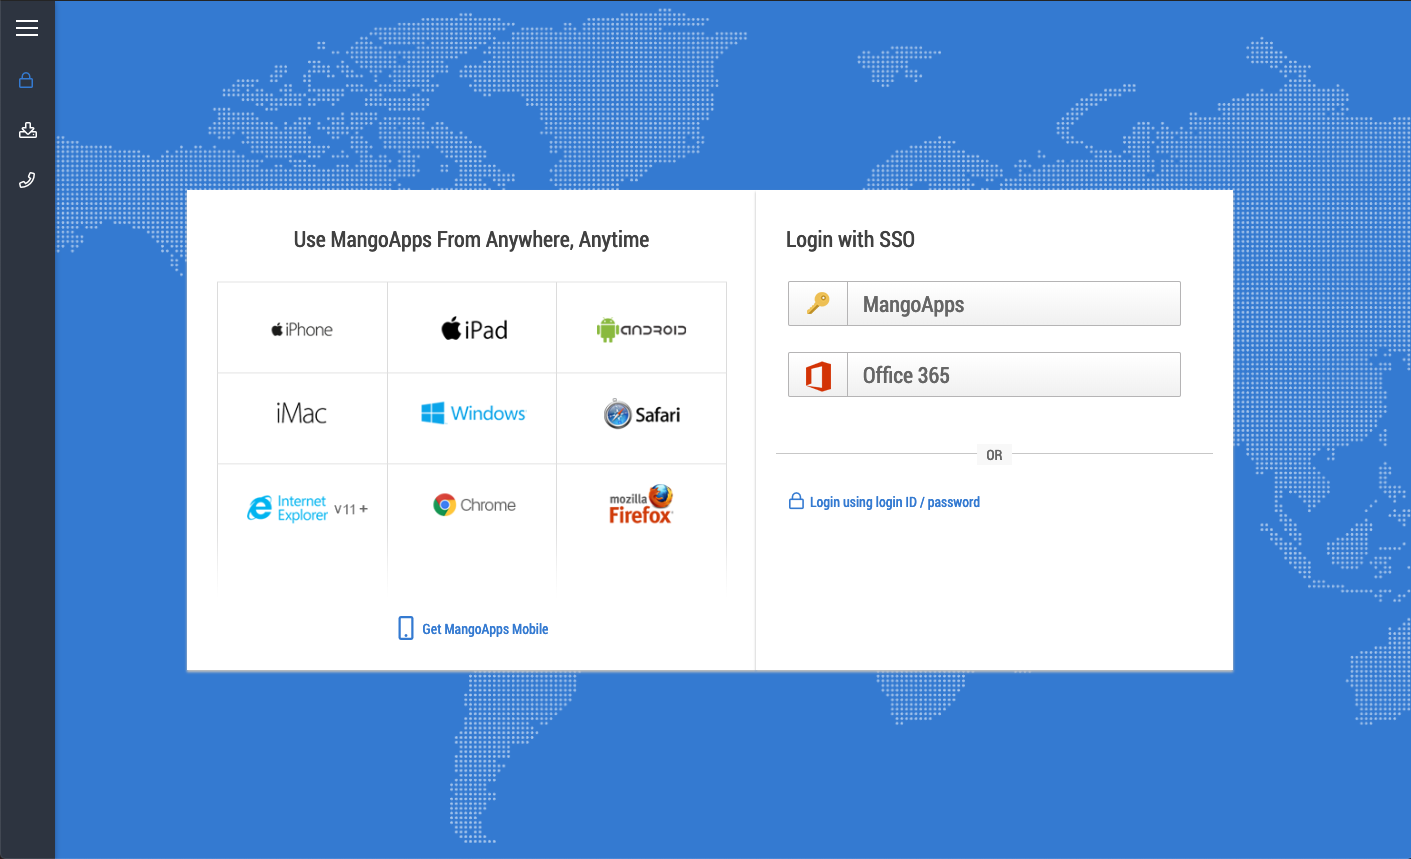Click the OR separator label
This screenshot has width=1411, height=859.
[x=994, y=455]
